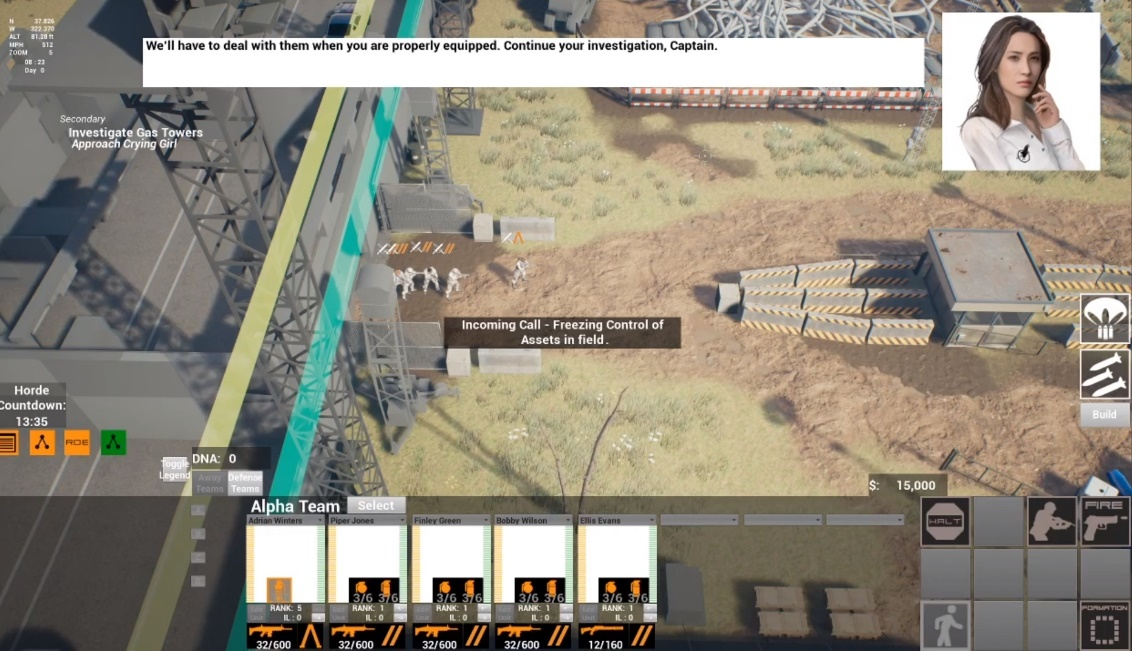Click the orange ROE icon
Image resolution: width=1132 pixels, height=651 pixels.
77,442
